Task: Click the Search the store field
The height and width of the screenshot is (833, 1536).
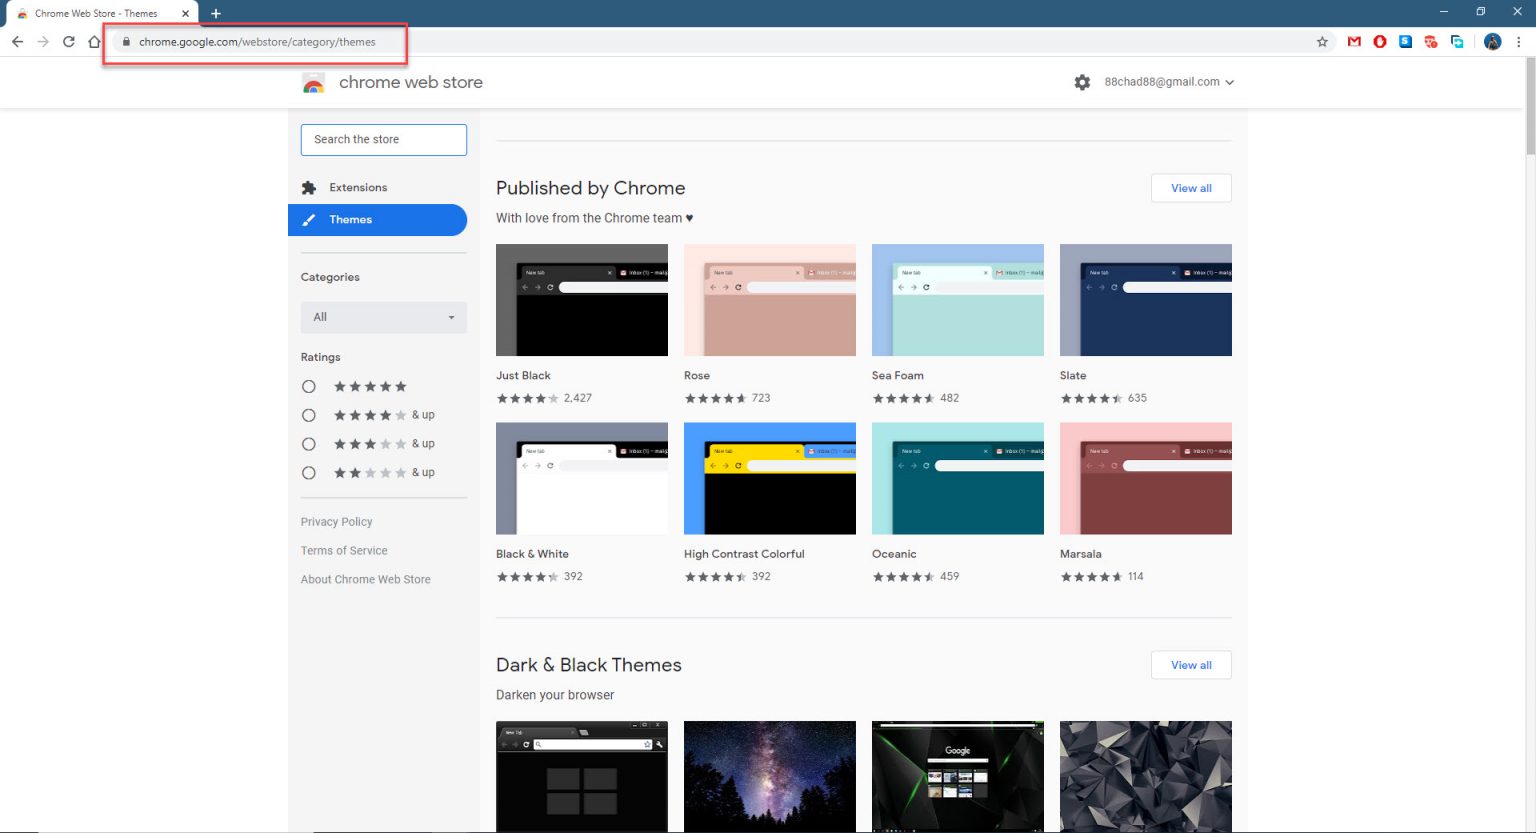Action: [x=383, y=140]
